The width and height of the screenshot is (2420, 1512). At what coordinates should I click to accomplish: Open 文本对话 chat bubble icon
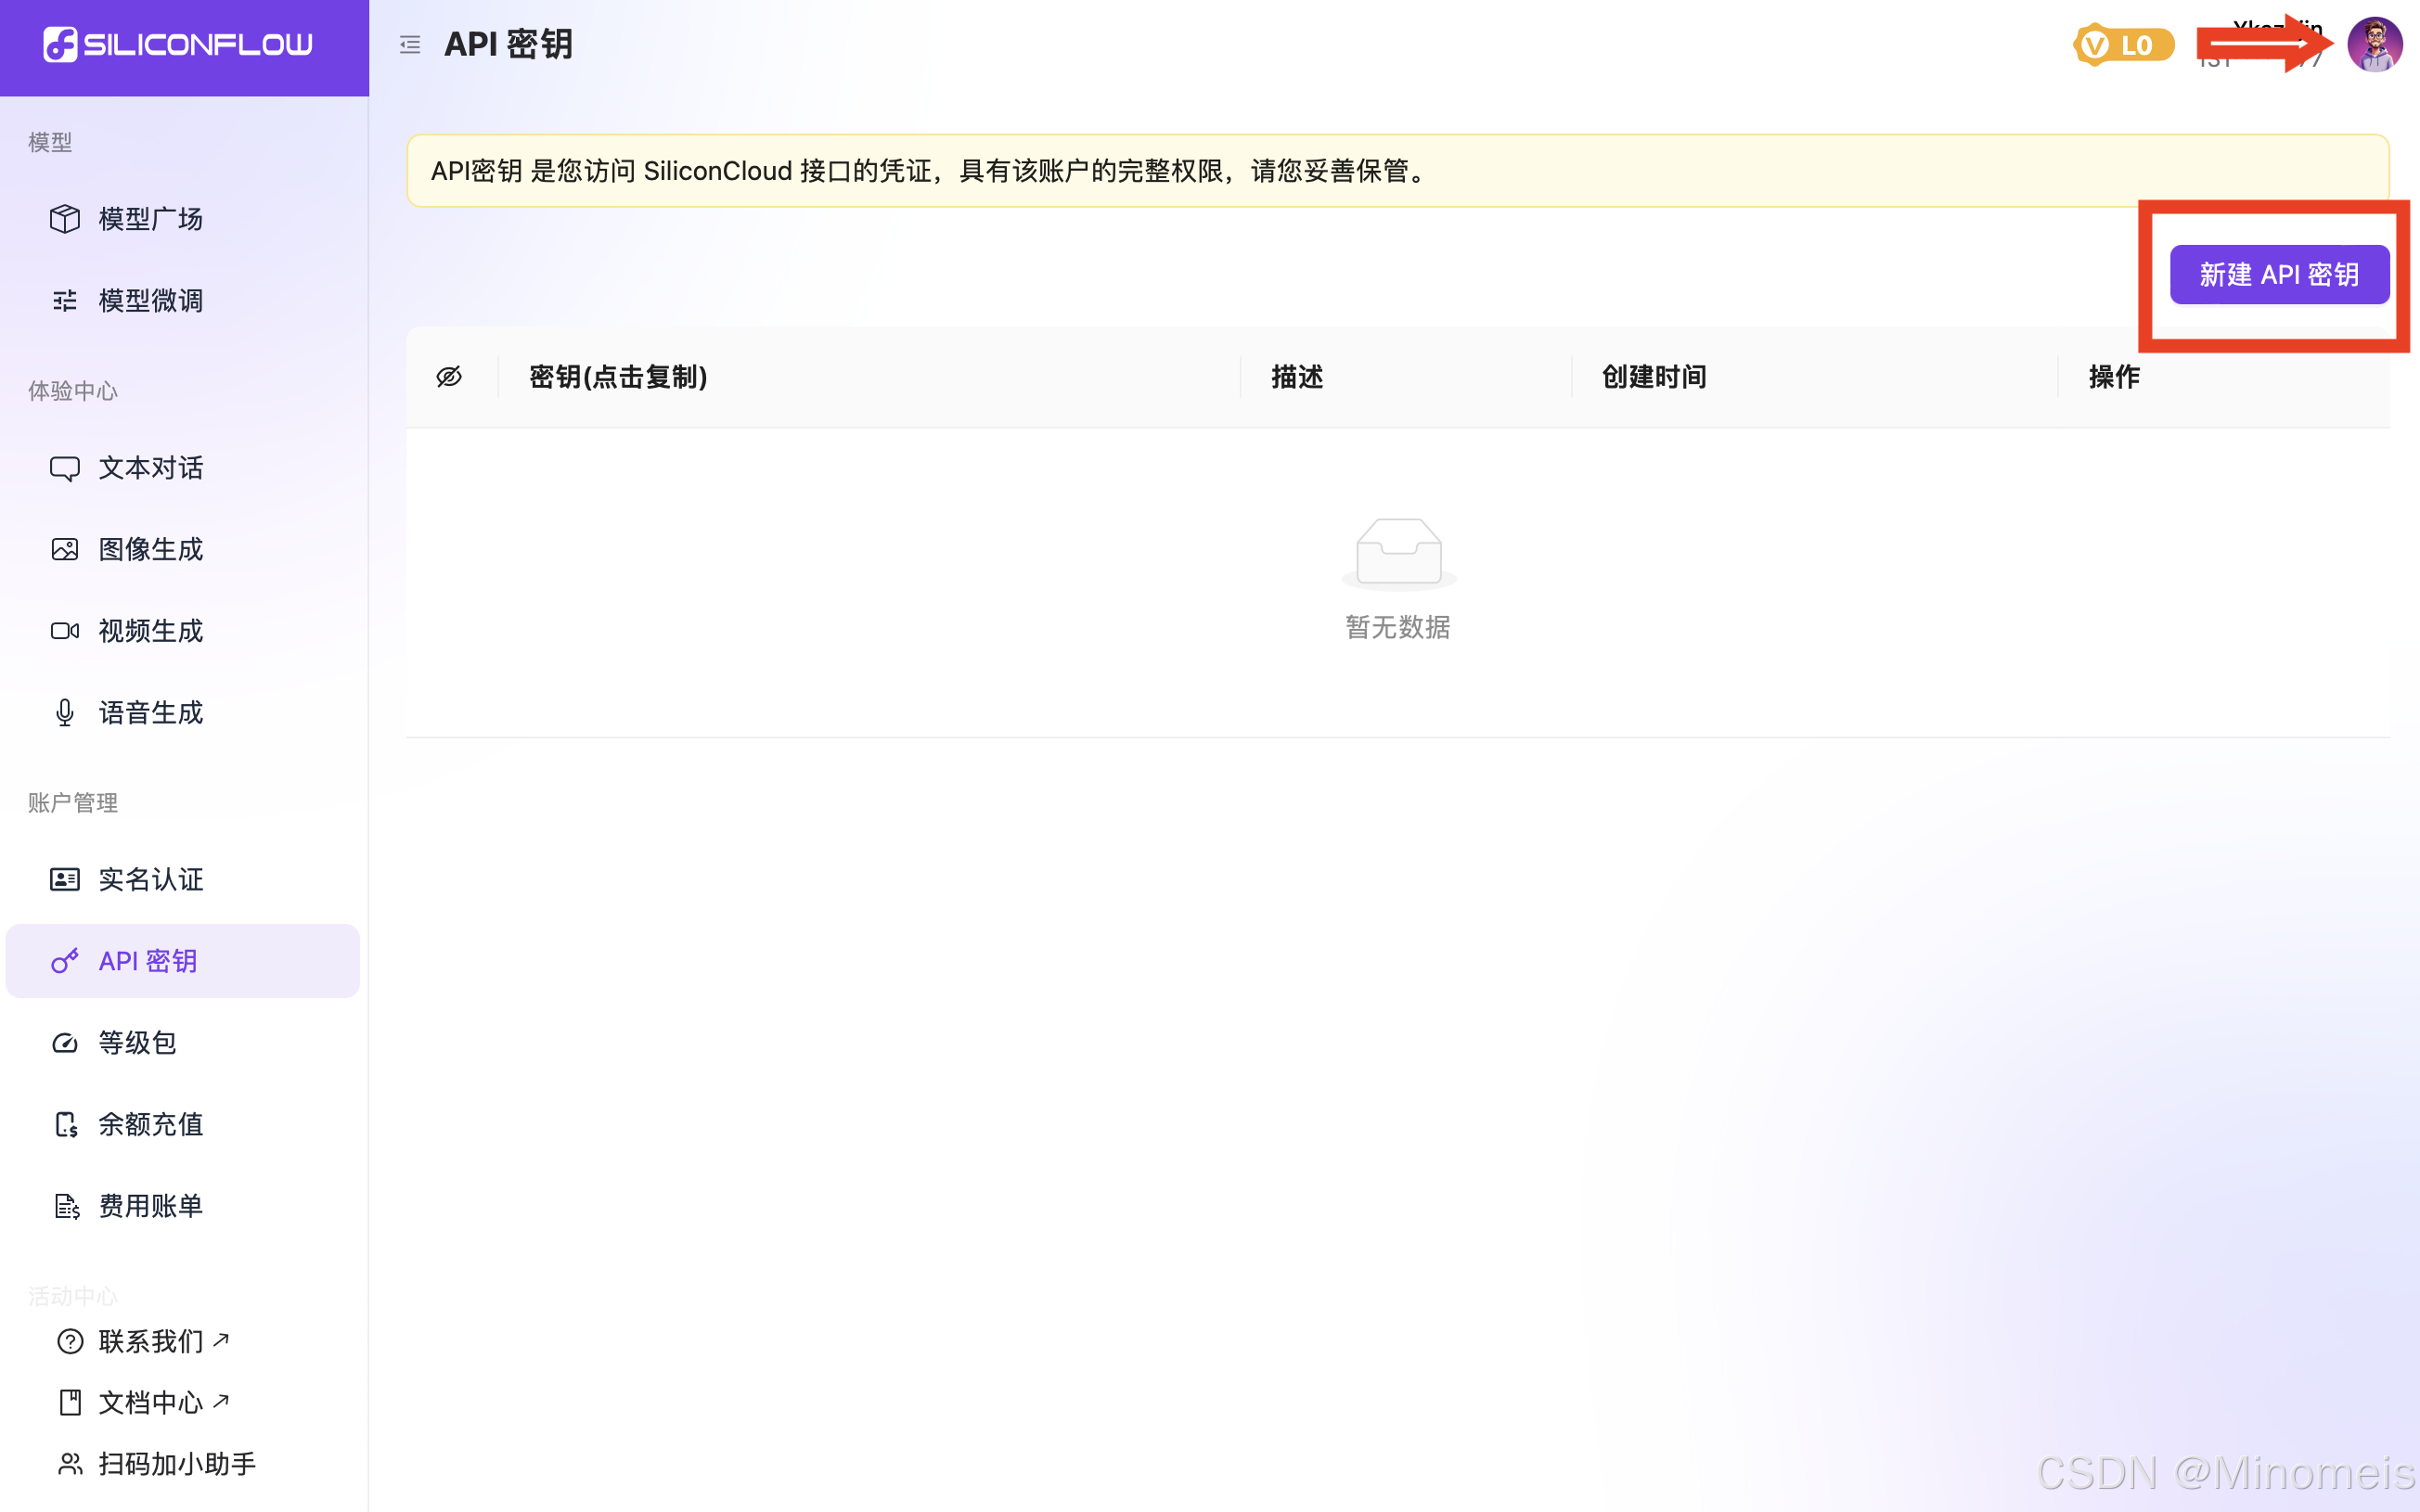65,468
